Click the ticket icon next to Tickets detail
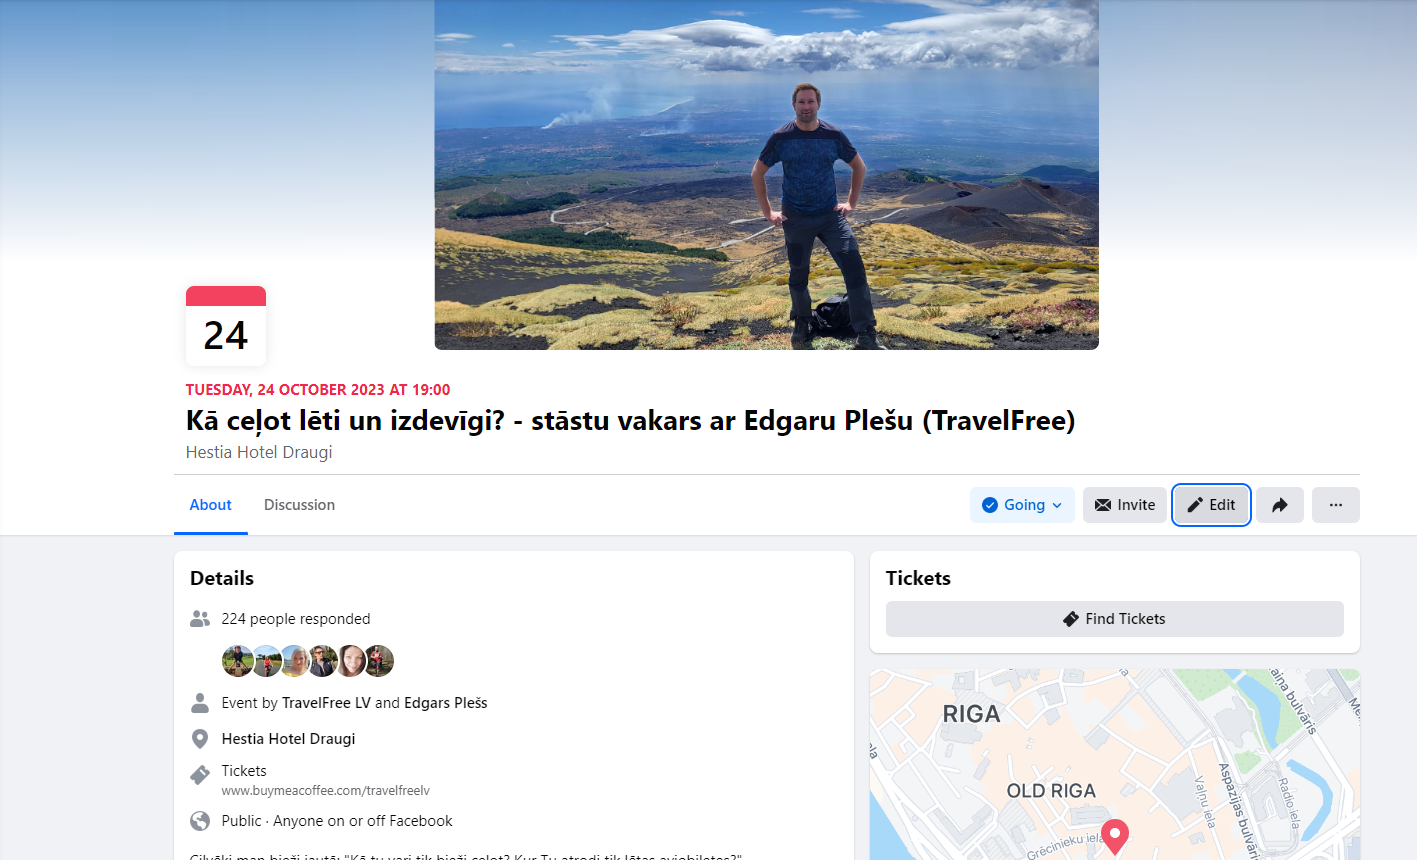Image resolution: width=1417 pixels, height=860 pixels. pos(200,774)
